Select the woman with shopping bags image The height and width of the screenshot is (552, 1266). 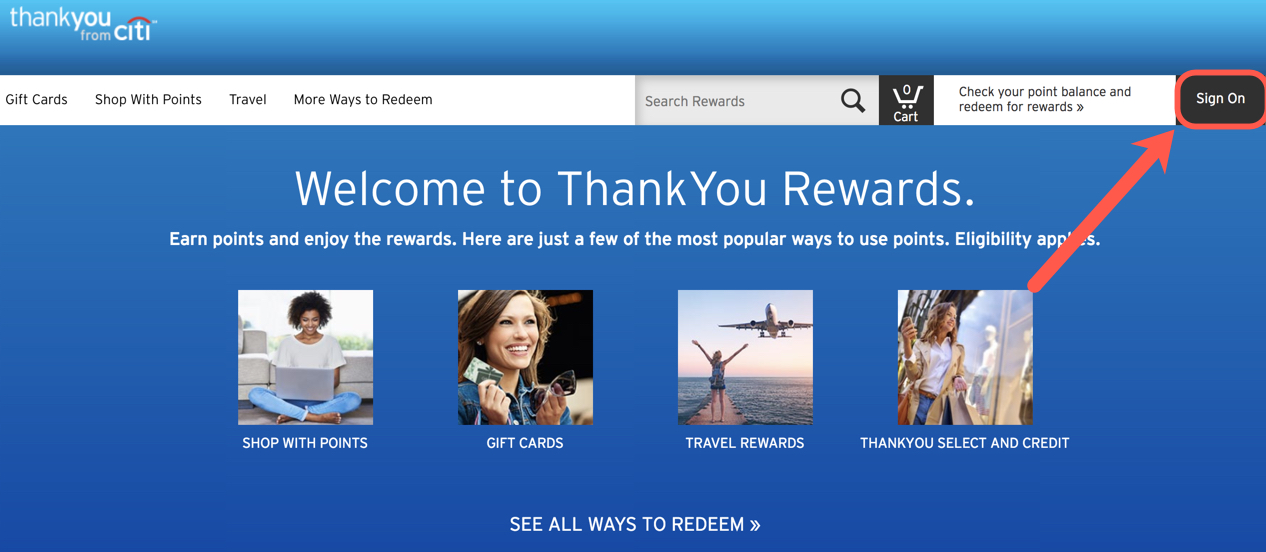(965, 357)
